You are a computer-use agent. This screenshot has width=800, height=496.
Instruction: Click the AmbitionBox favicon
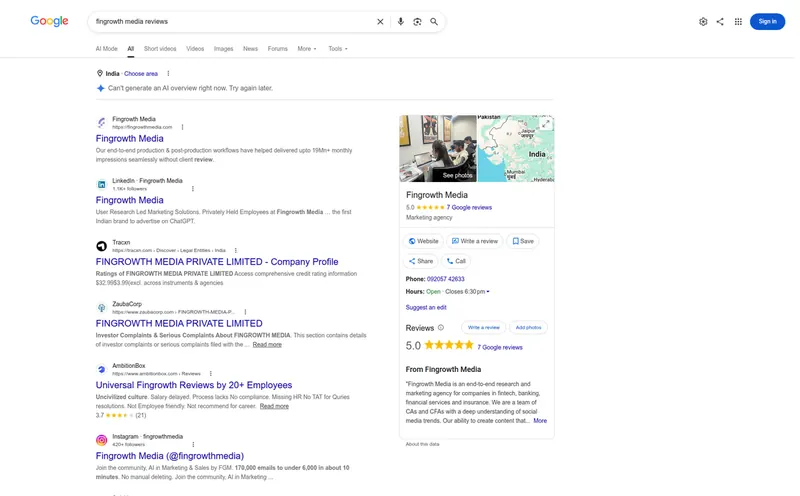point(102,369)
